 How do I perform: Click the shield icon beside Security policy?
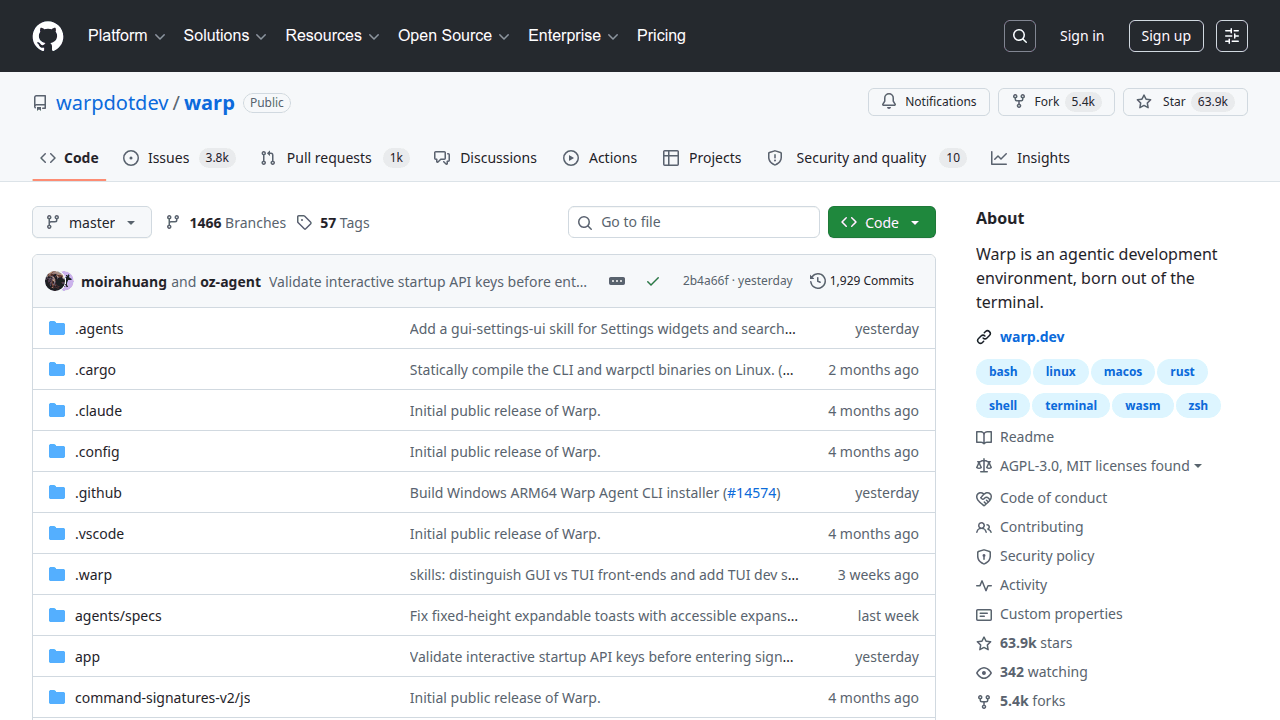[984, 556]
